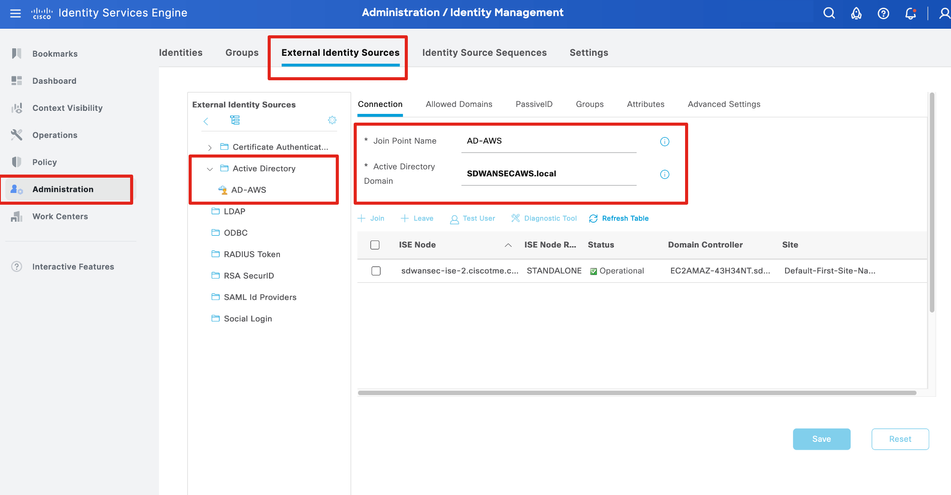Click the Test User button
Screen dimensions: 951x495
tap(472, 218)
